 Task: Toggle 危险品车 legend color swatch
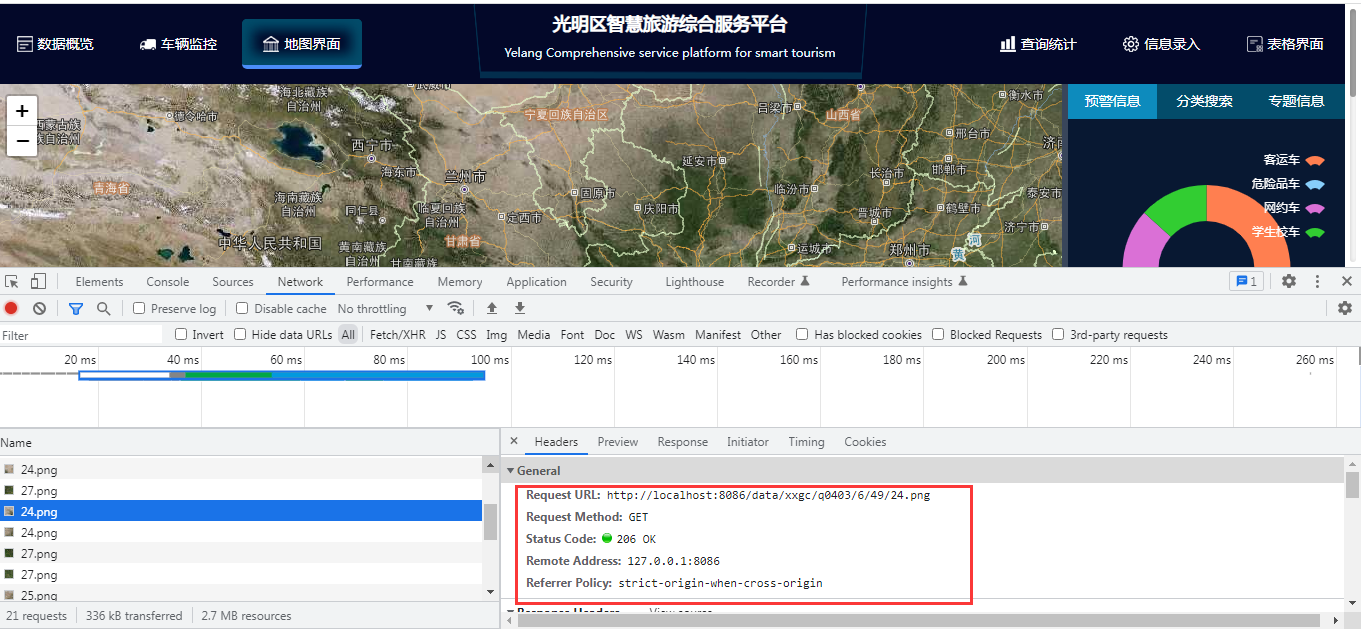(1315, 184)
